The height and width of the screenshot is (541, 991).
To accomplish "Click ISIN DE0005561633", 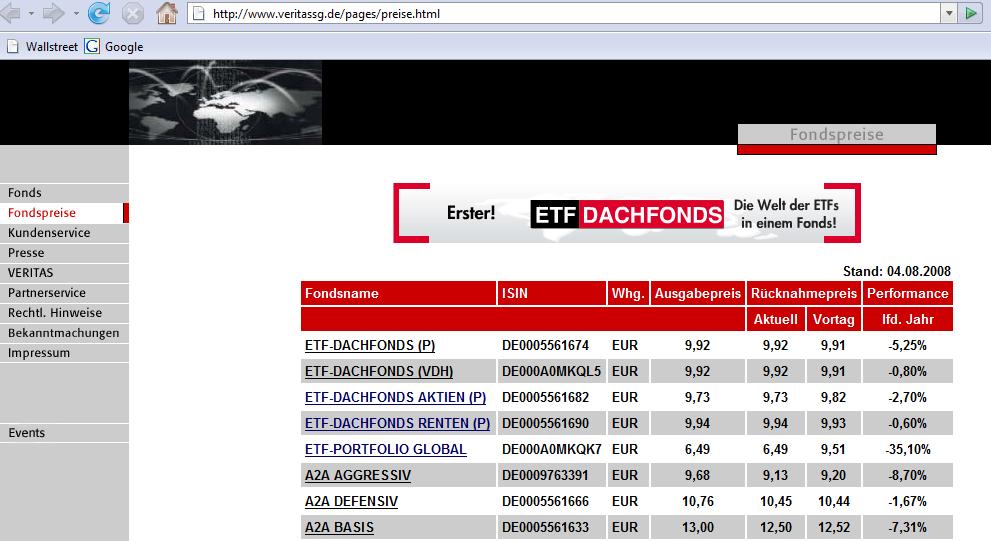I will [x=545, y=527].
